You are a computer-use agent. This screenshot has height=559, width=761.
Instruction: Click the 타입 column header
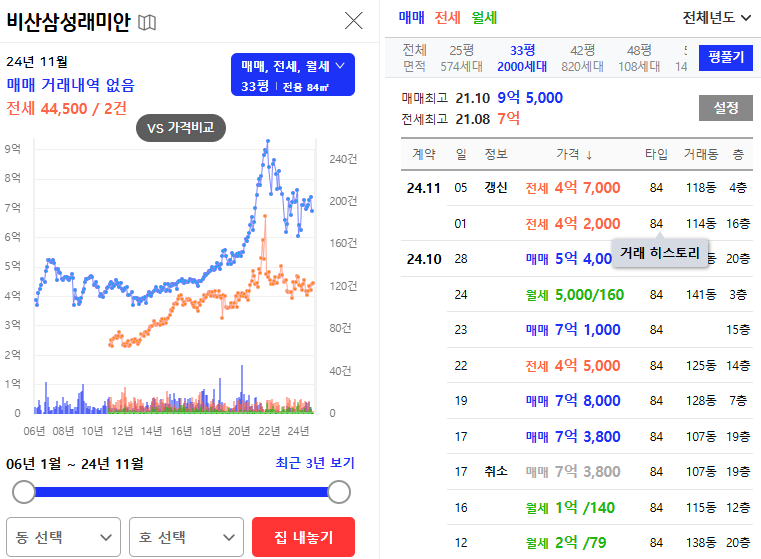656,154
